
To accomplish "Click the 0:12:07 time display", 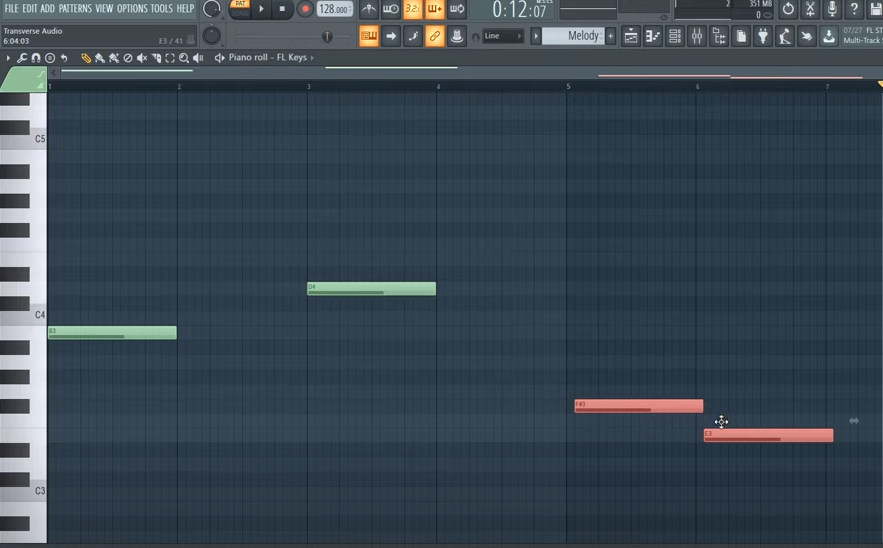I will tap(519, 10).
